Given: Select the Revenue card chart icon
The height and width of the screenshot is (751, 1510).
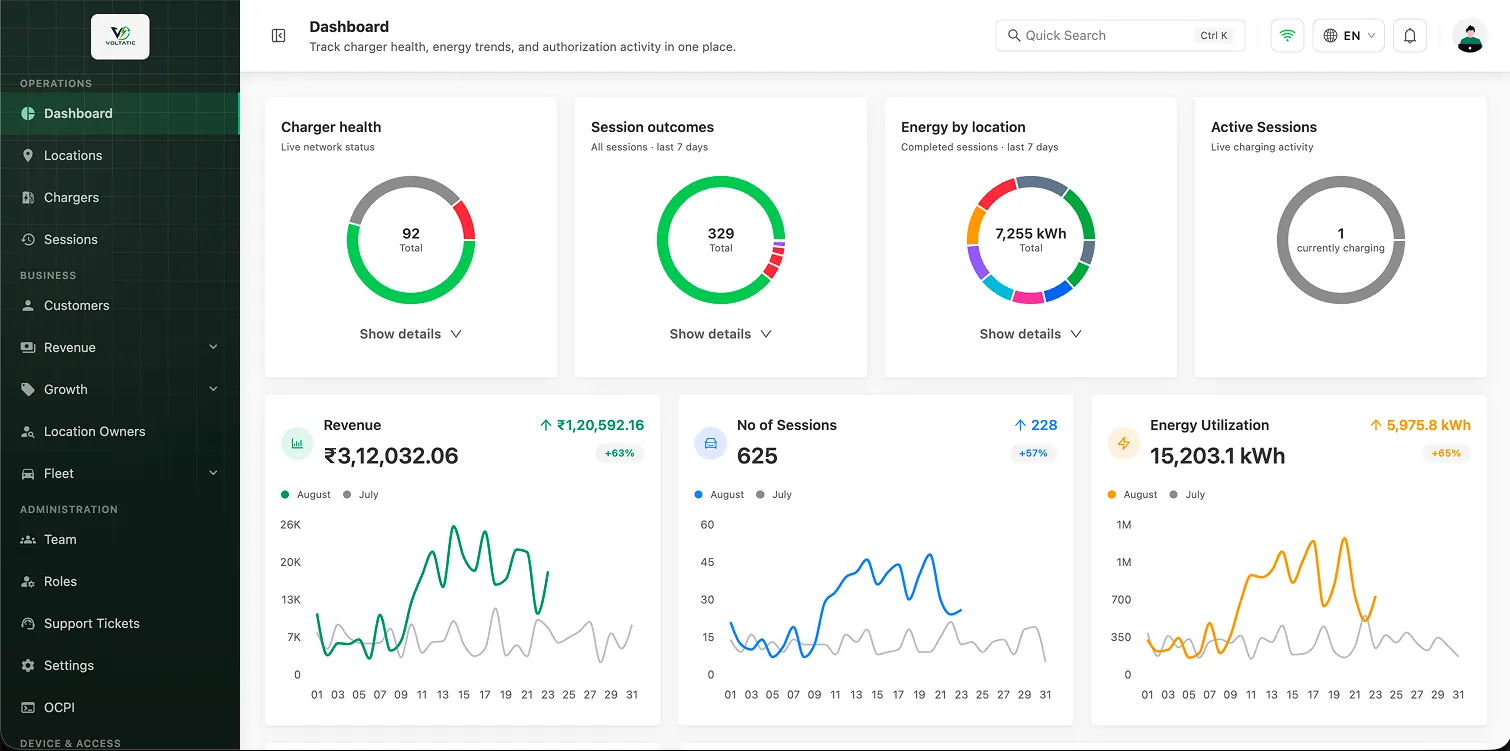Looking at the screenshot, I should (297, 443).
